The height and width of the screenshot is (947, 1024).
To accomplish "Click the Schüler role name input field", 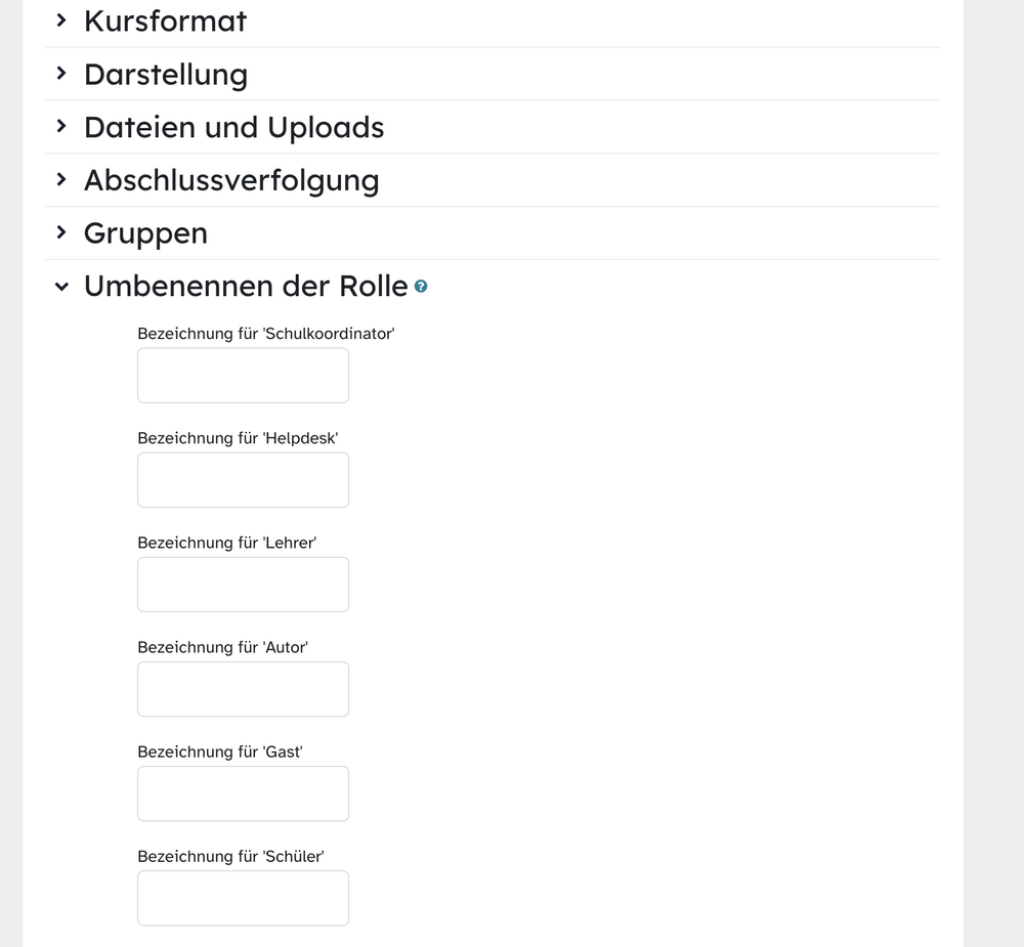I will 242,897.
